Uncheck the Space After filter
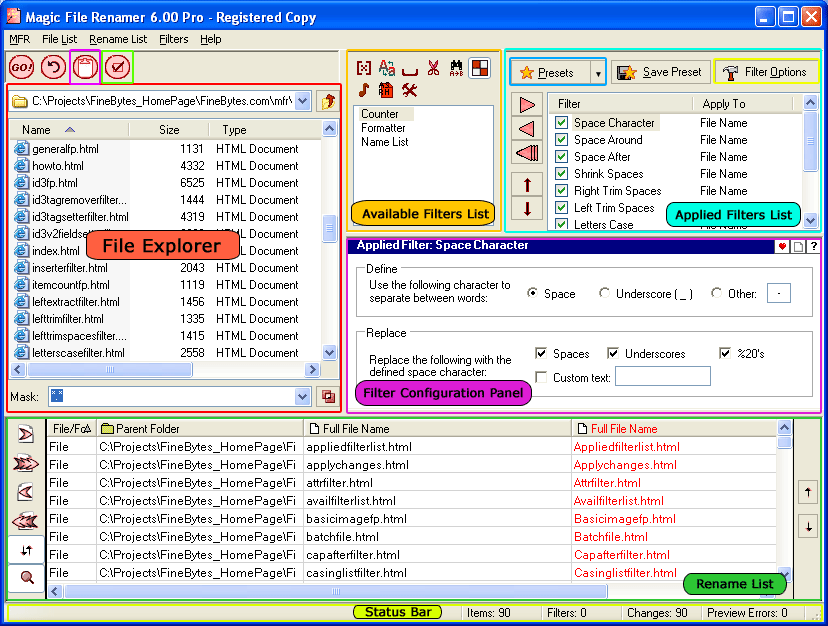Viewport: 828px width, 626px height. pyautogui.click(x=561, y=156)
